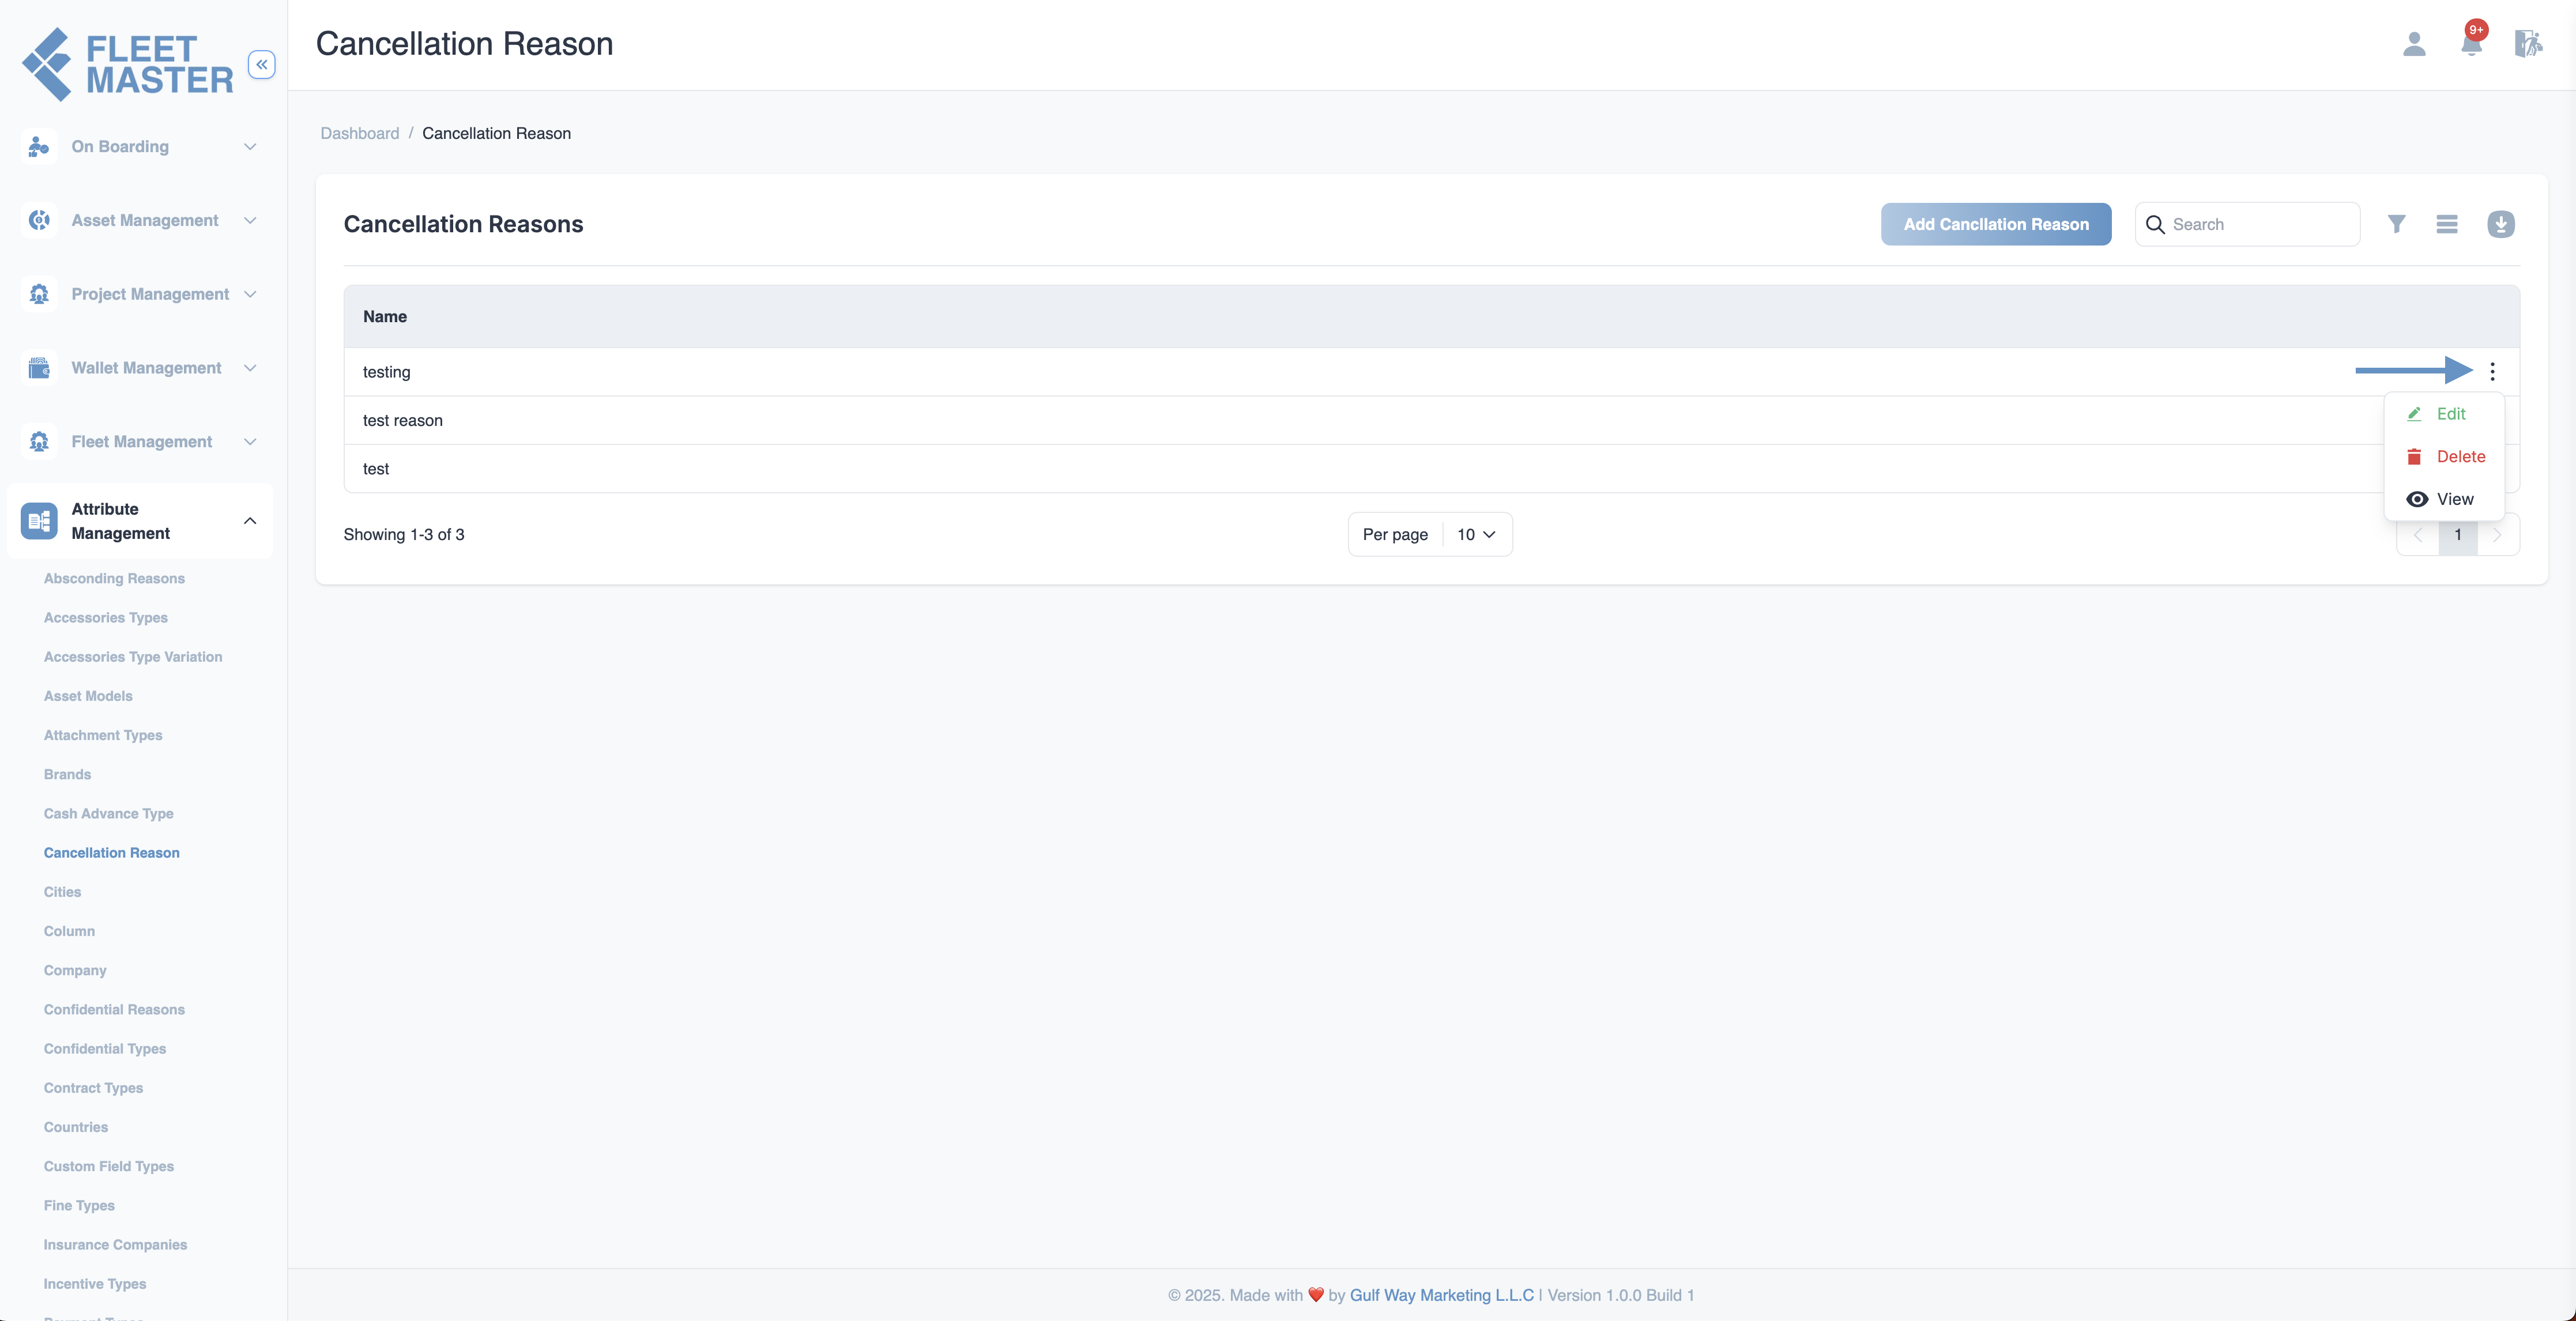Open the filter funnel icon
The image size is (2576, 1321).
(2397, 224)
